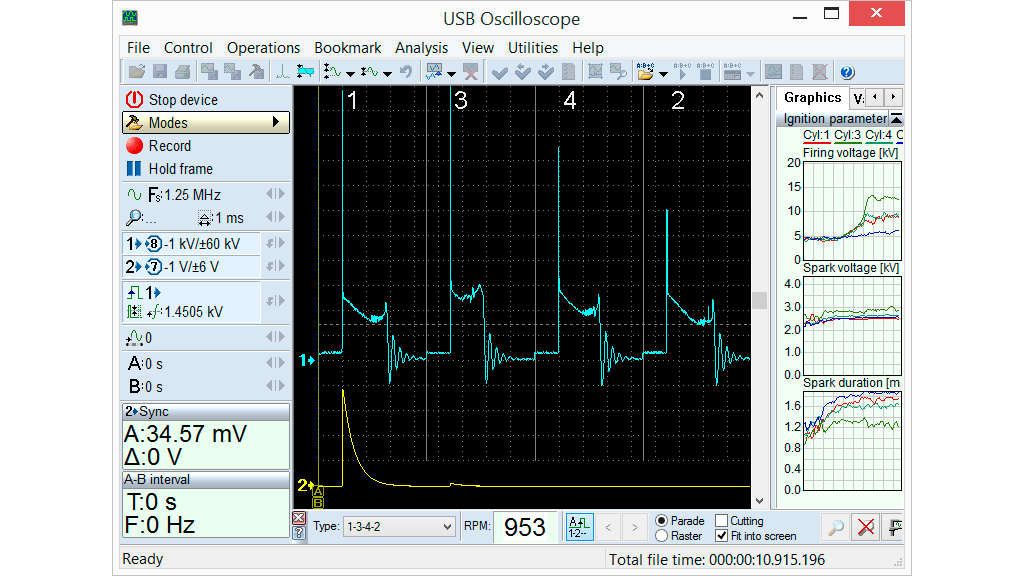1024x576 pixels.
Task: Click the A:B+C open folder toolbar icon
Action: click(645, 72)
